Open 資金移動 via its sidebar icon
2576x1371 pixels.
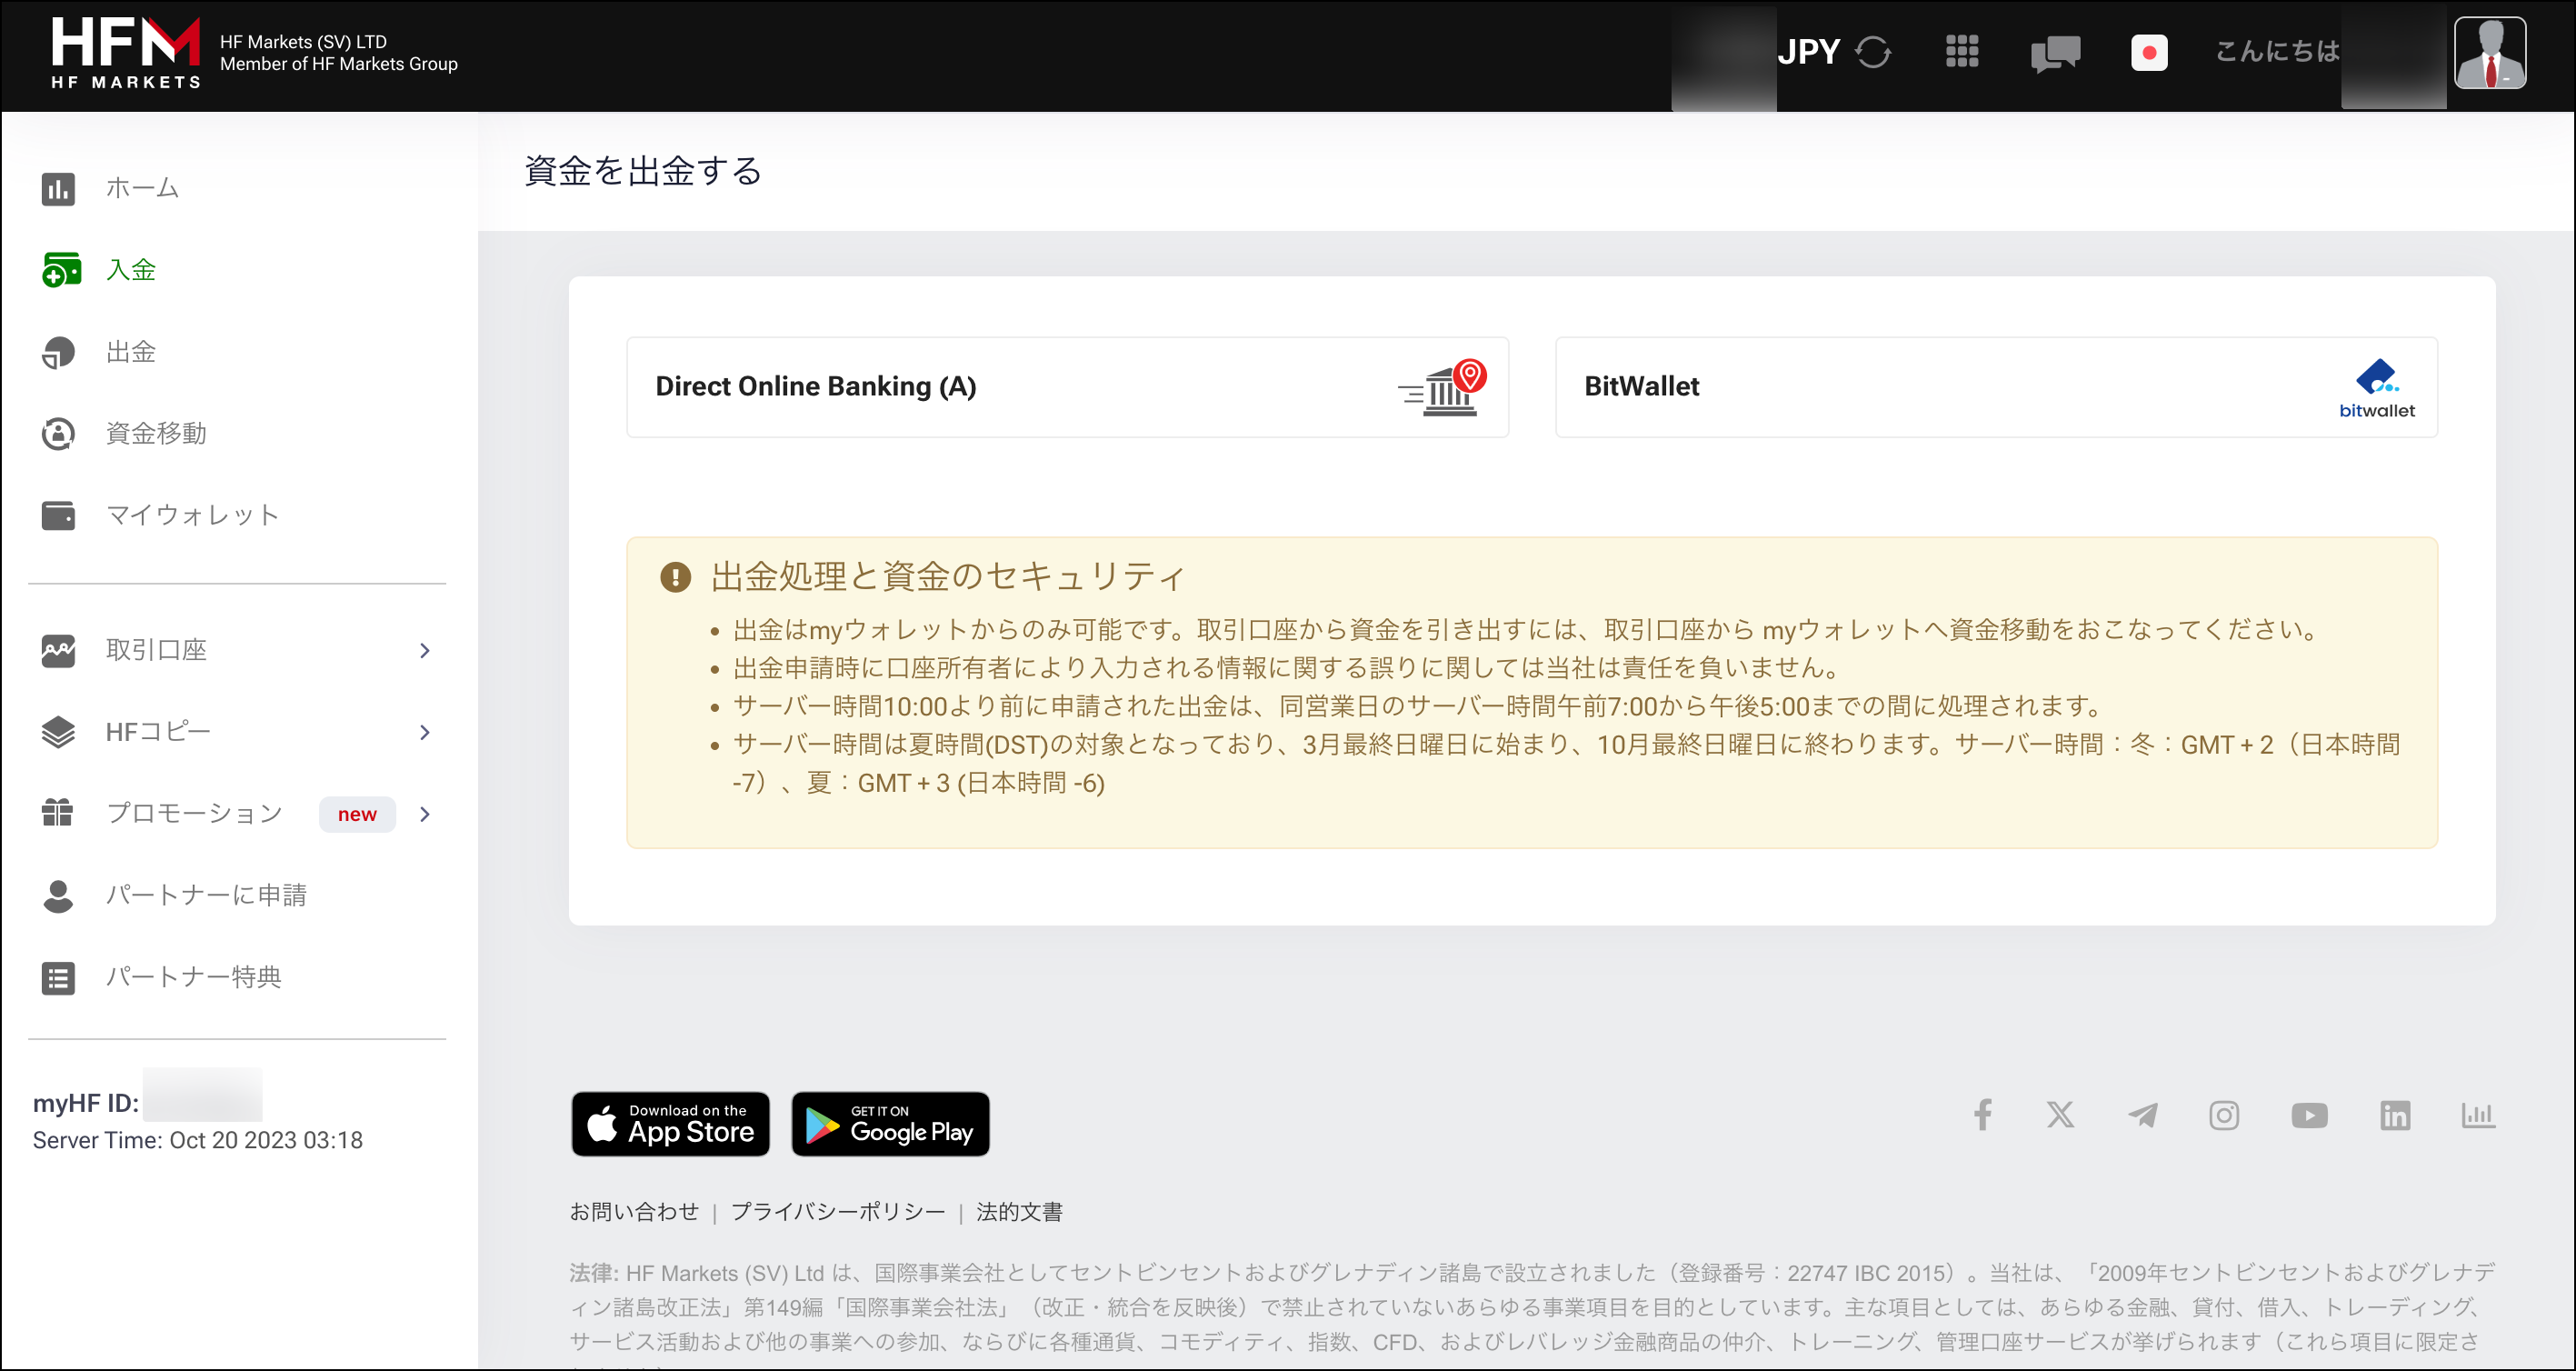(60, 433)
